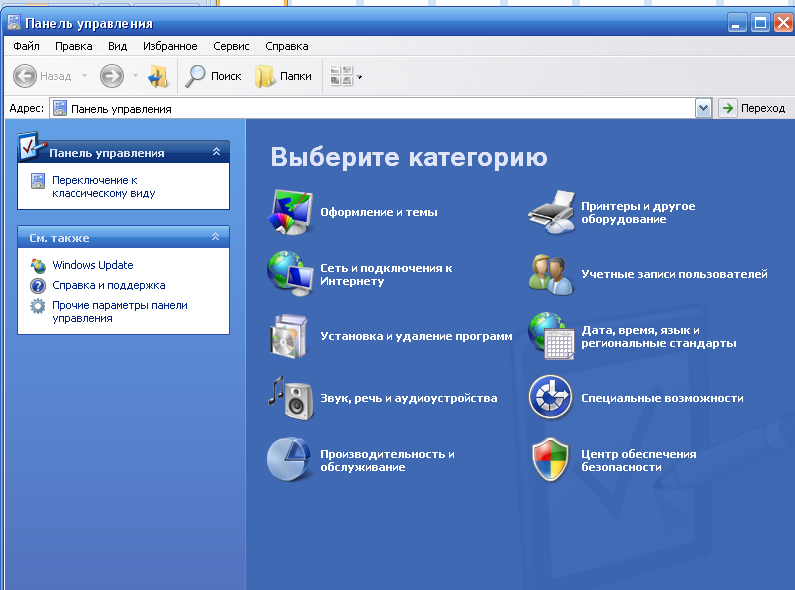795x590 pixels.
Task: Click the Up folder toolbar icon
Action: [158, 76]
